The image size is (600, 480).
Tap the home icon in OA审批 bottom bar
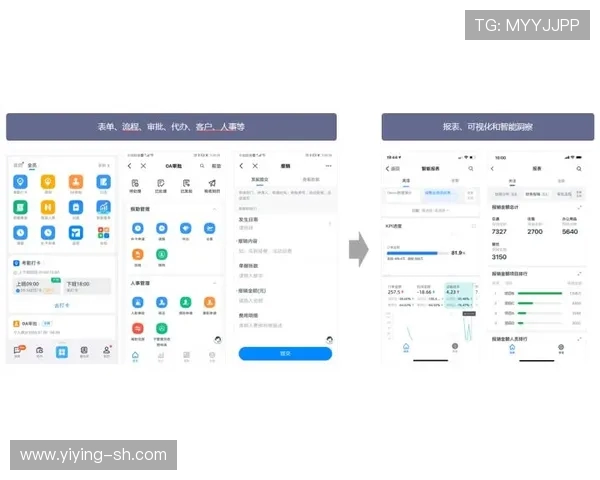[x=135, y=355]
